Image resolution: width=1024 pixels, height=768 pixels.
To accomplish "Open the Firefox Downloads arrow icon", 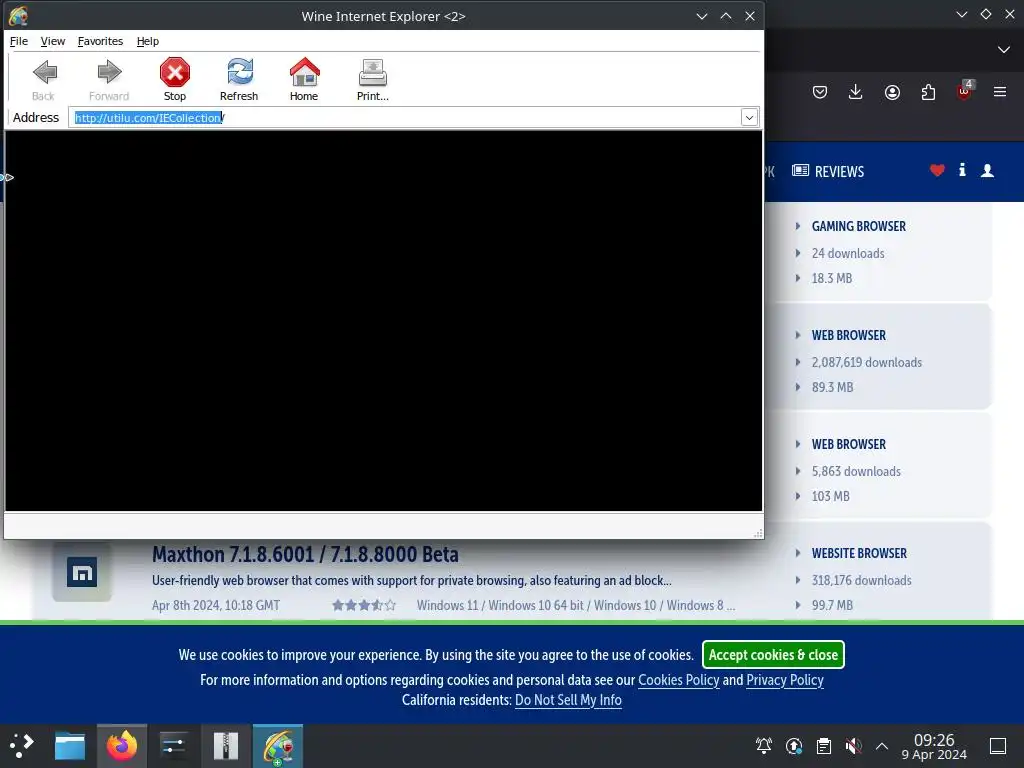I will click(855, 92).
